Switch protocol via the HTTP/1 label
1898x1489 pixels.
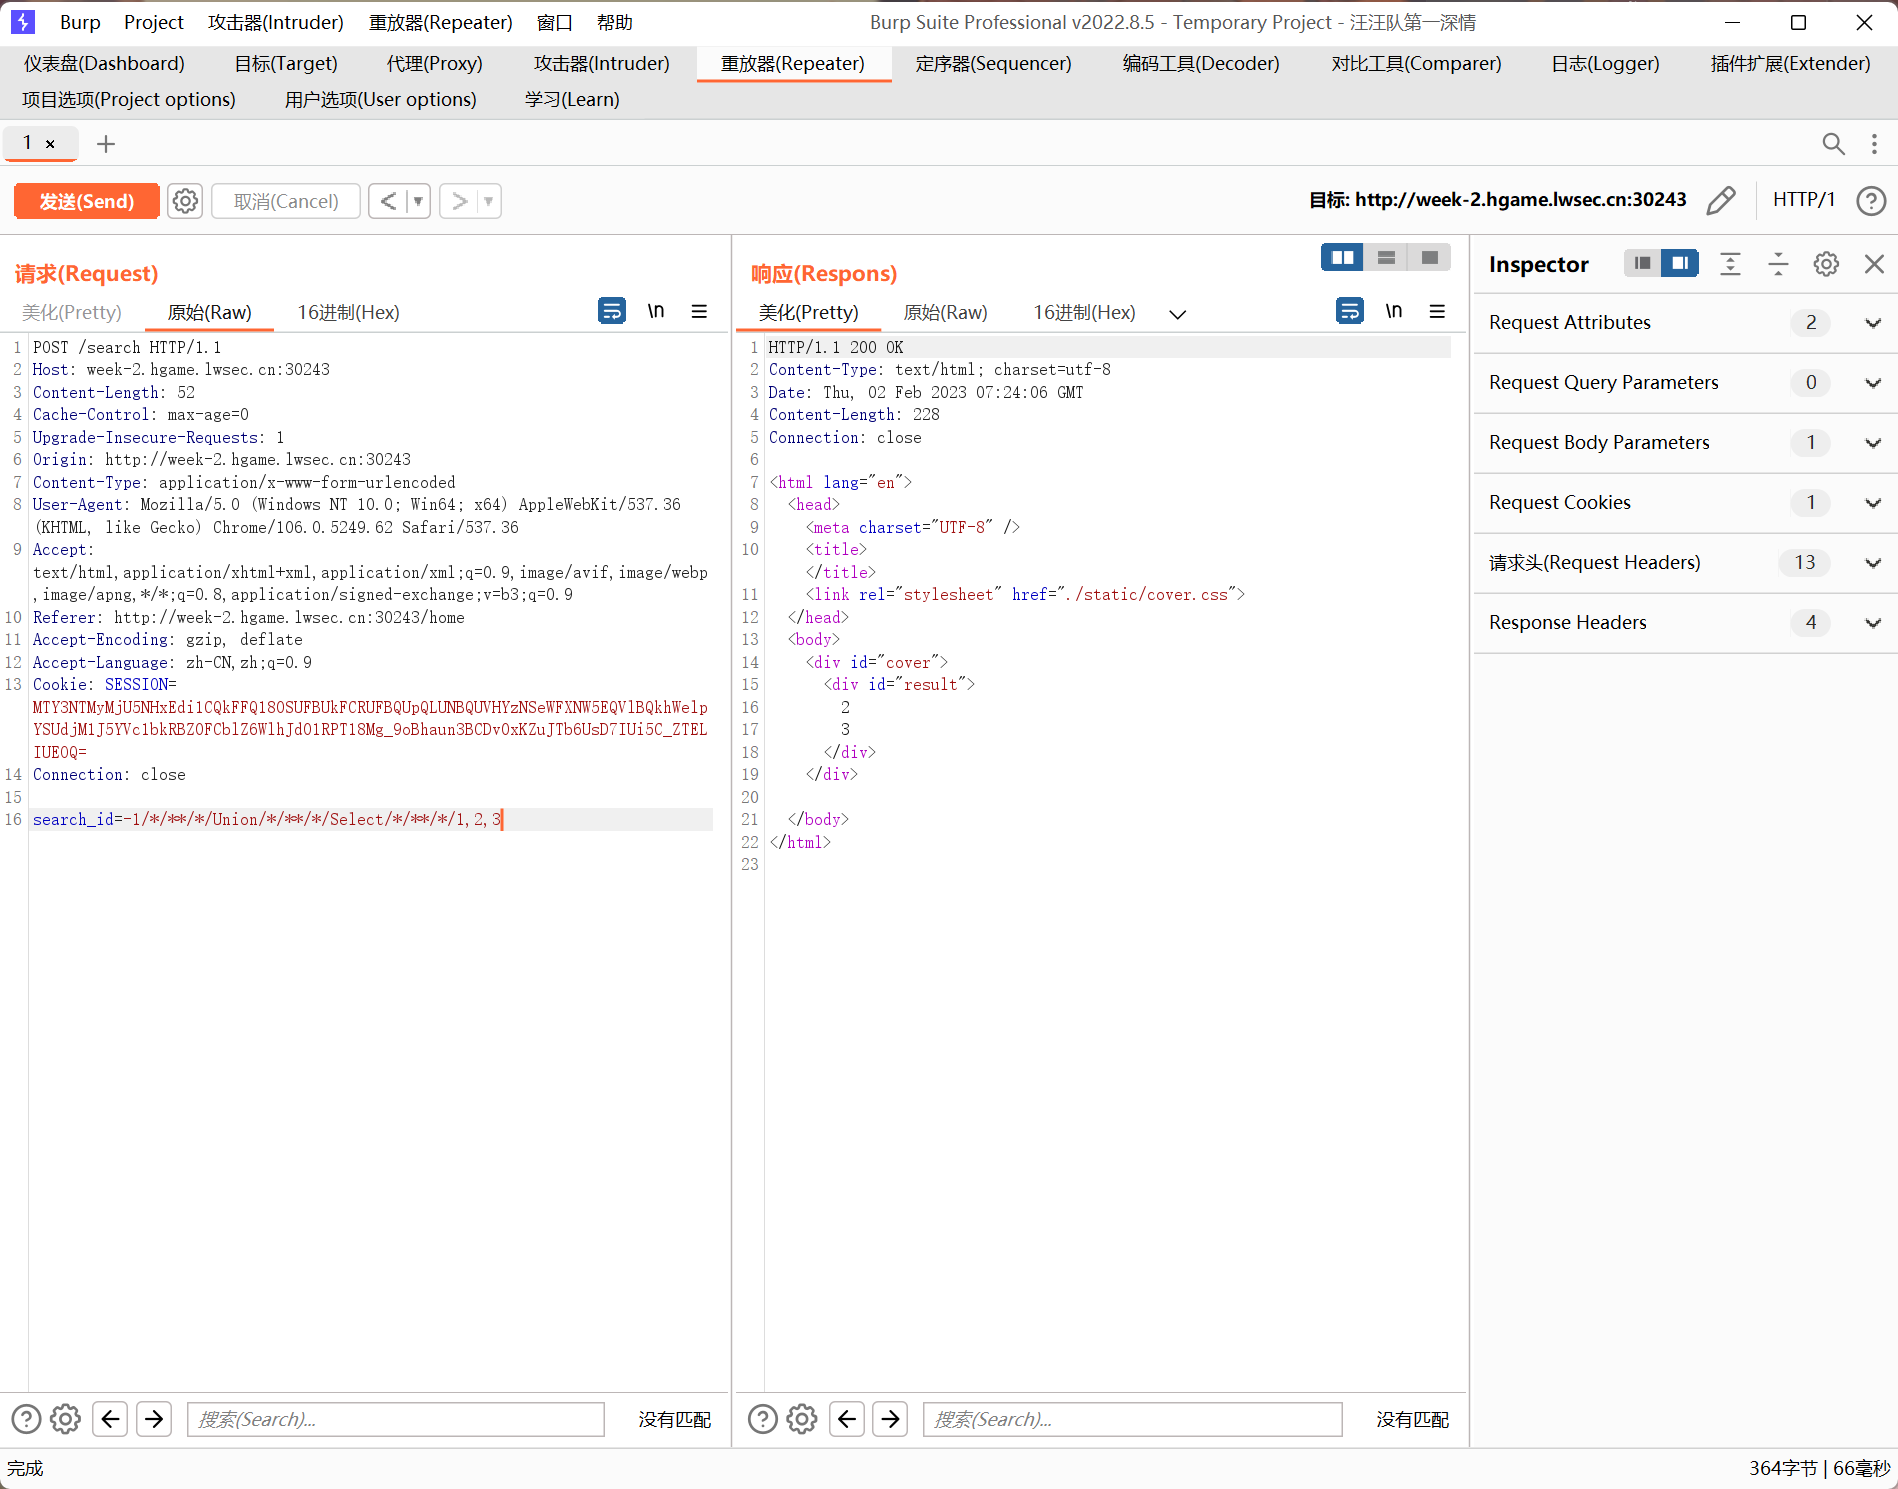click(x=1804, y=200)
